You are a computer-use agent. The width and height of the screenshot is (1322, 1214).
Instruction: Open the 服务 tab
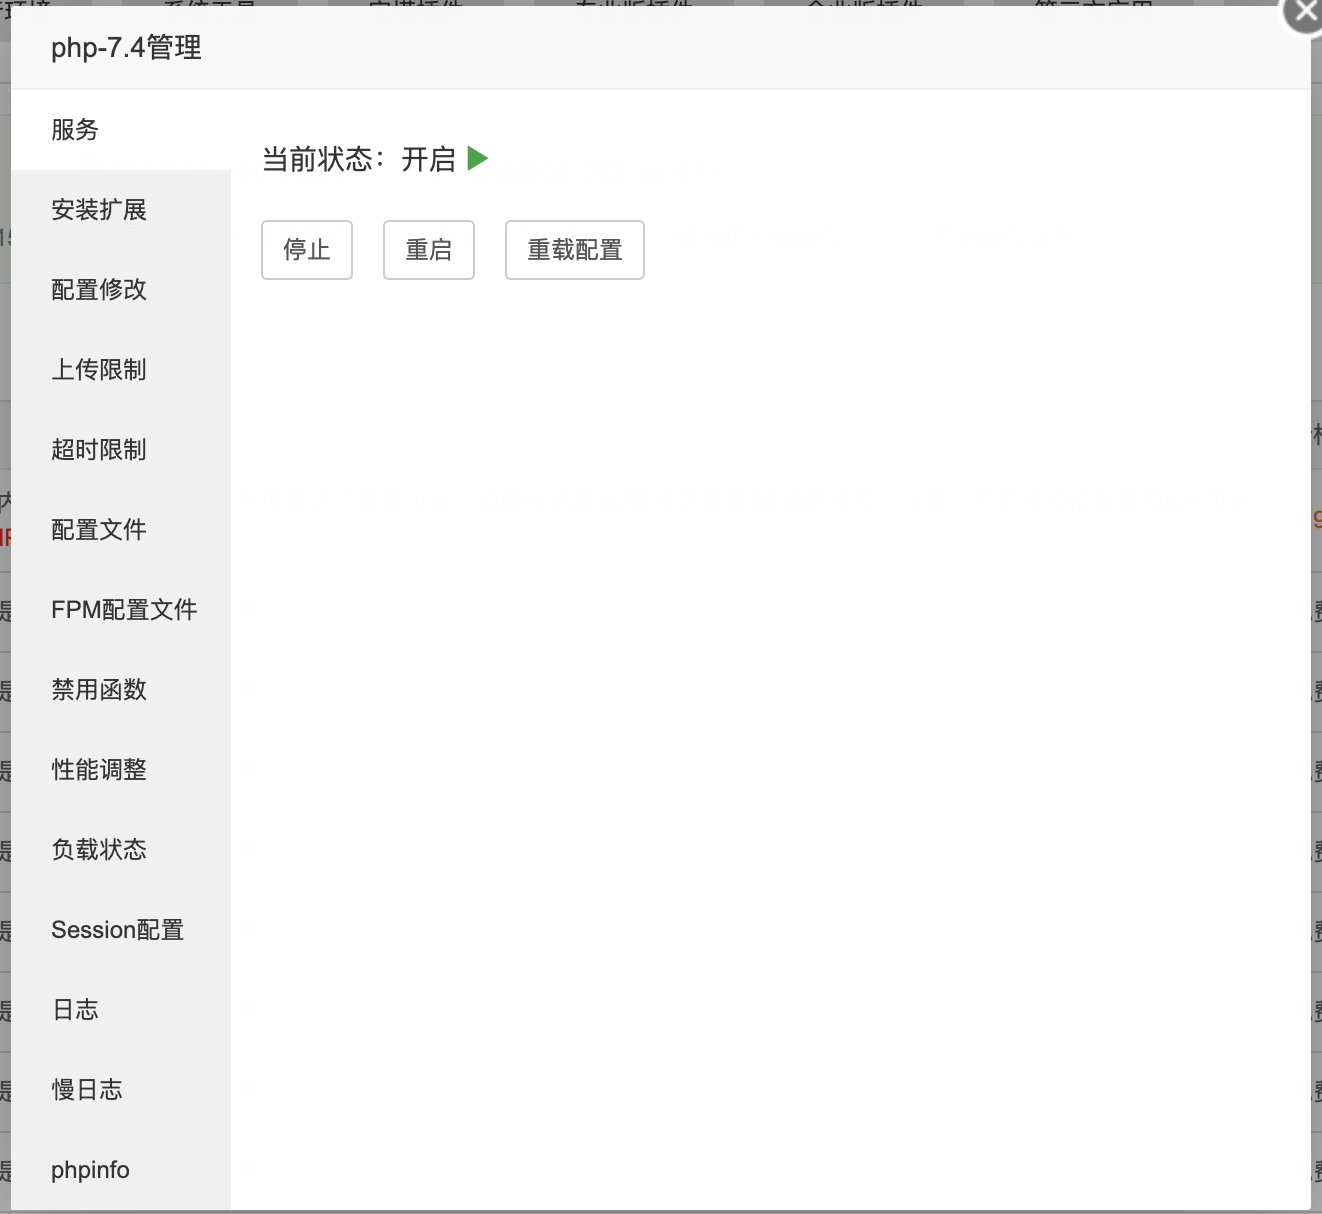[121, 130]
